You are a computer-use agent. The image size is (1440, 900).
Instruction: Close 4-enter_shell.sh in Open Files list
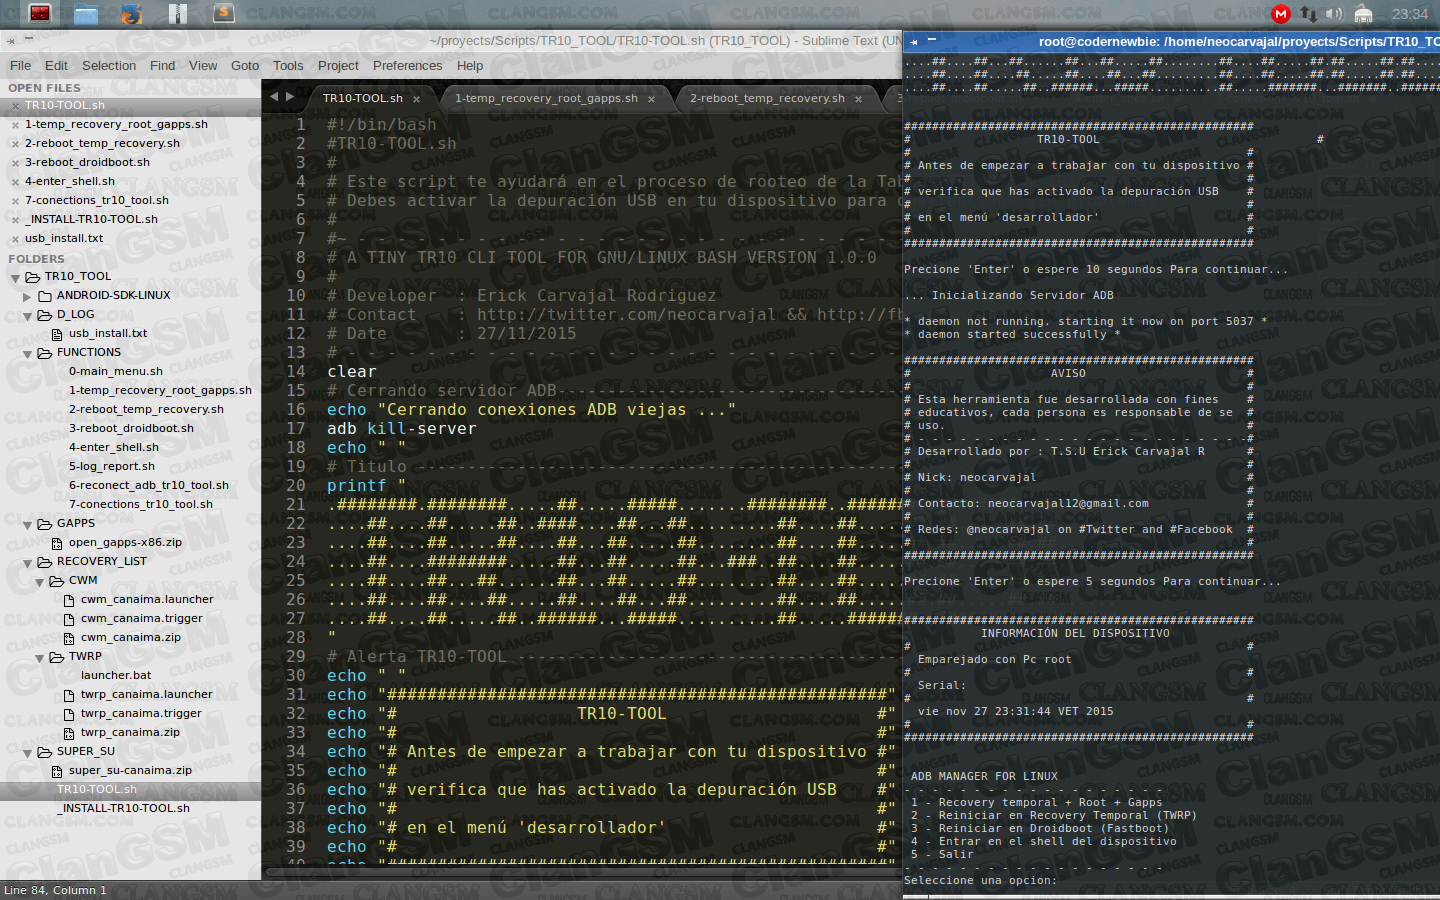pyautogui.click(x=15, y=182)
